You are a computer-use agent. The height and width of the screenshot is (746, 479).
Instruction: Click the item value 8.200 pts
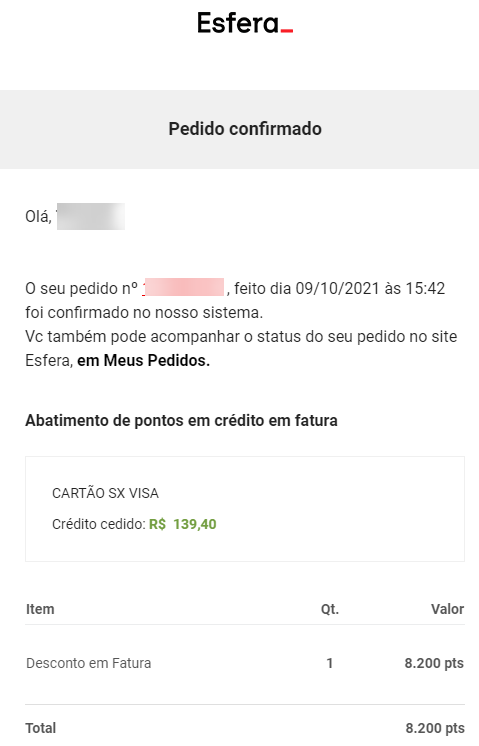pos(434,663)
